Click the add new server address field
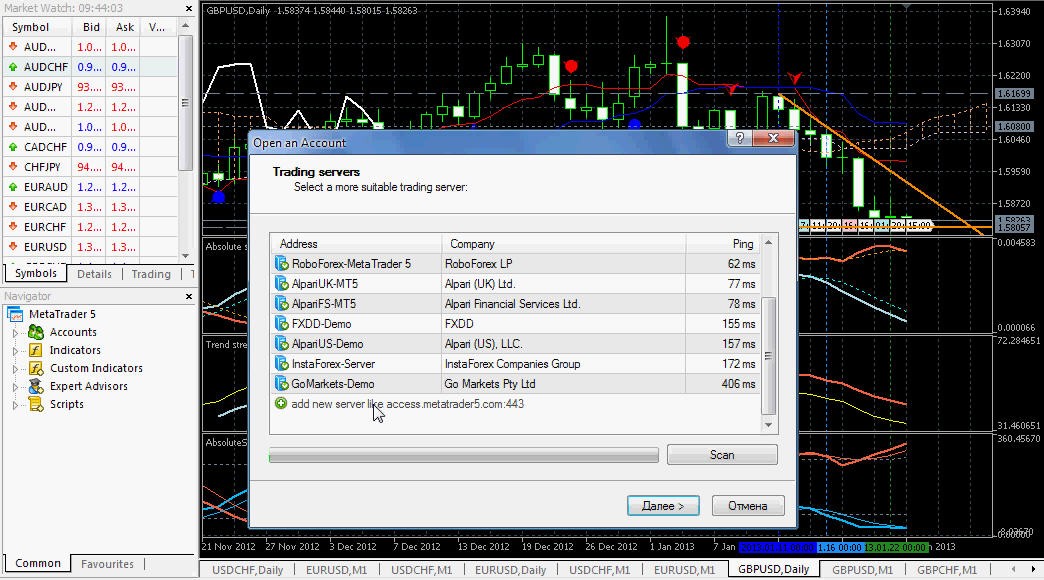Viewport: 1044px width, 580px height. click(x=407, y=404)
